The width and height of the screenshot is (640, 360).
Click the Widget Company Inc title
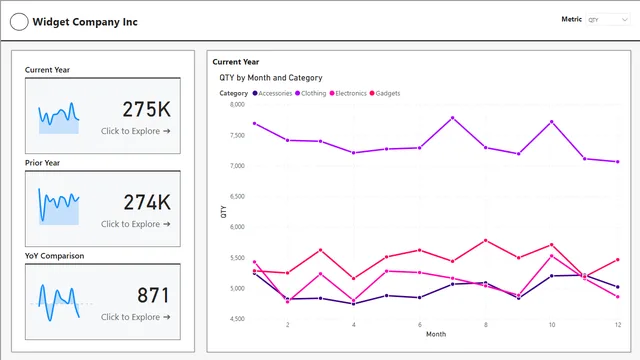[x=85, y=22]
